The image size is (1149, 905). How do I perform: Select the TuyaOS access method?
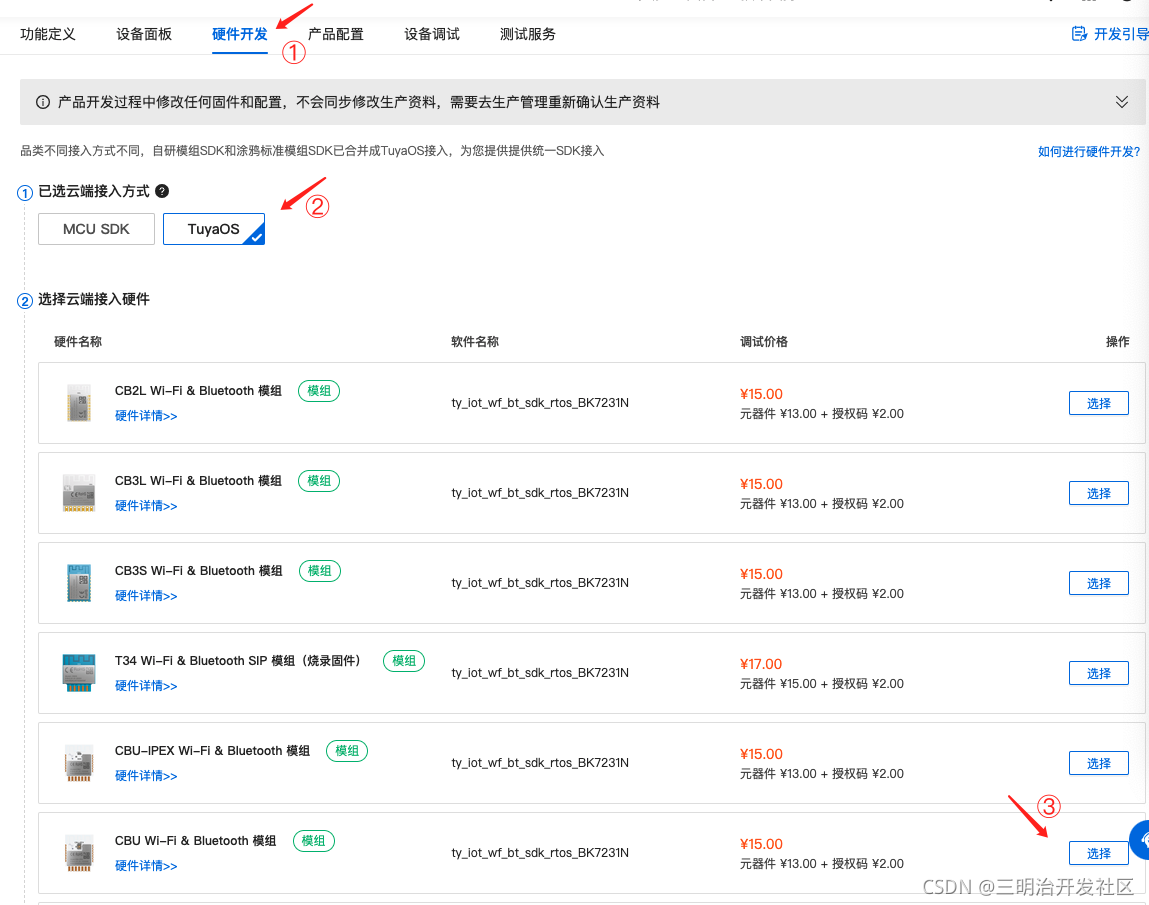coord(213,229)
